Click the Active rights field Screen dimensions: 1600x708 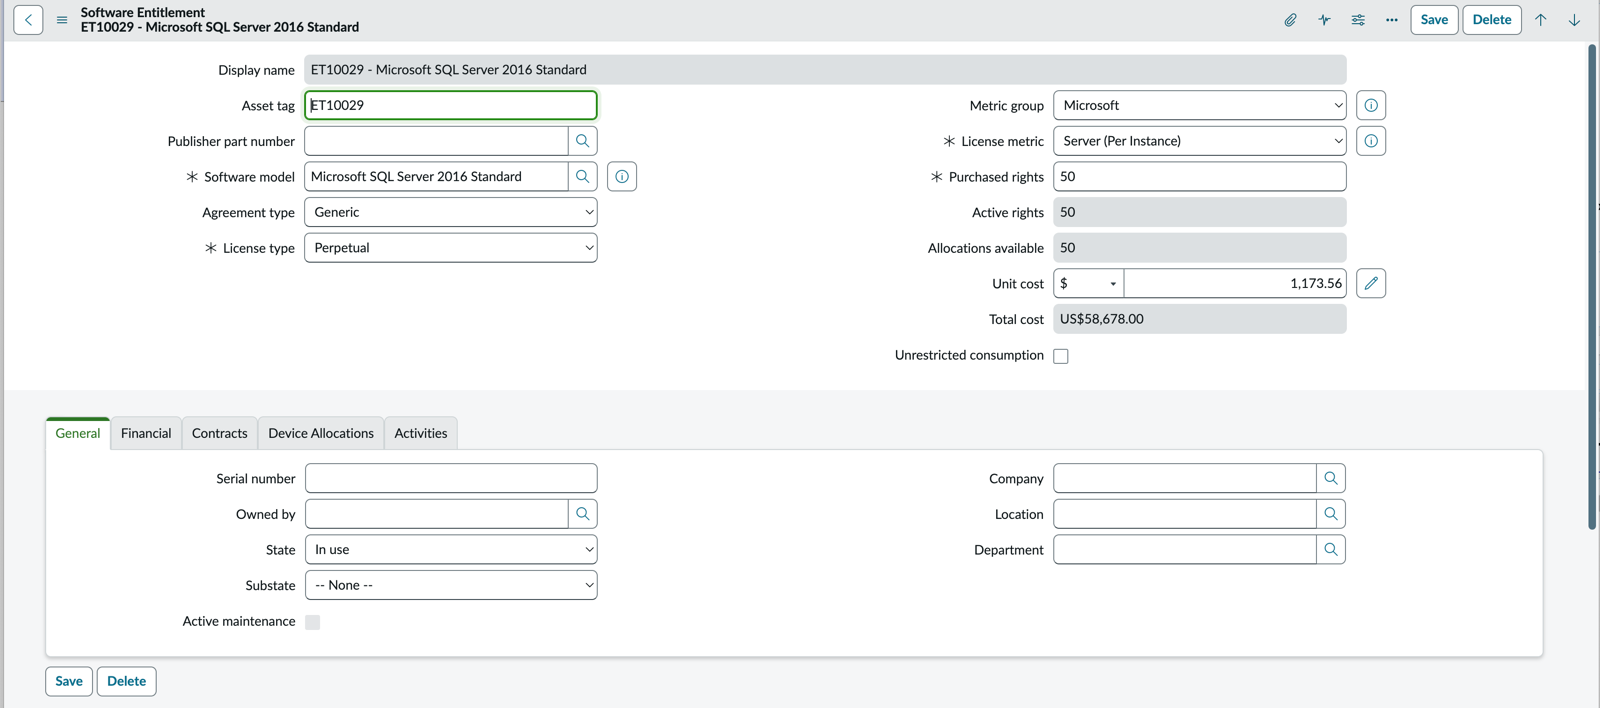1199,212
